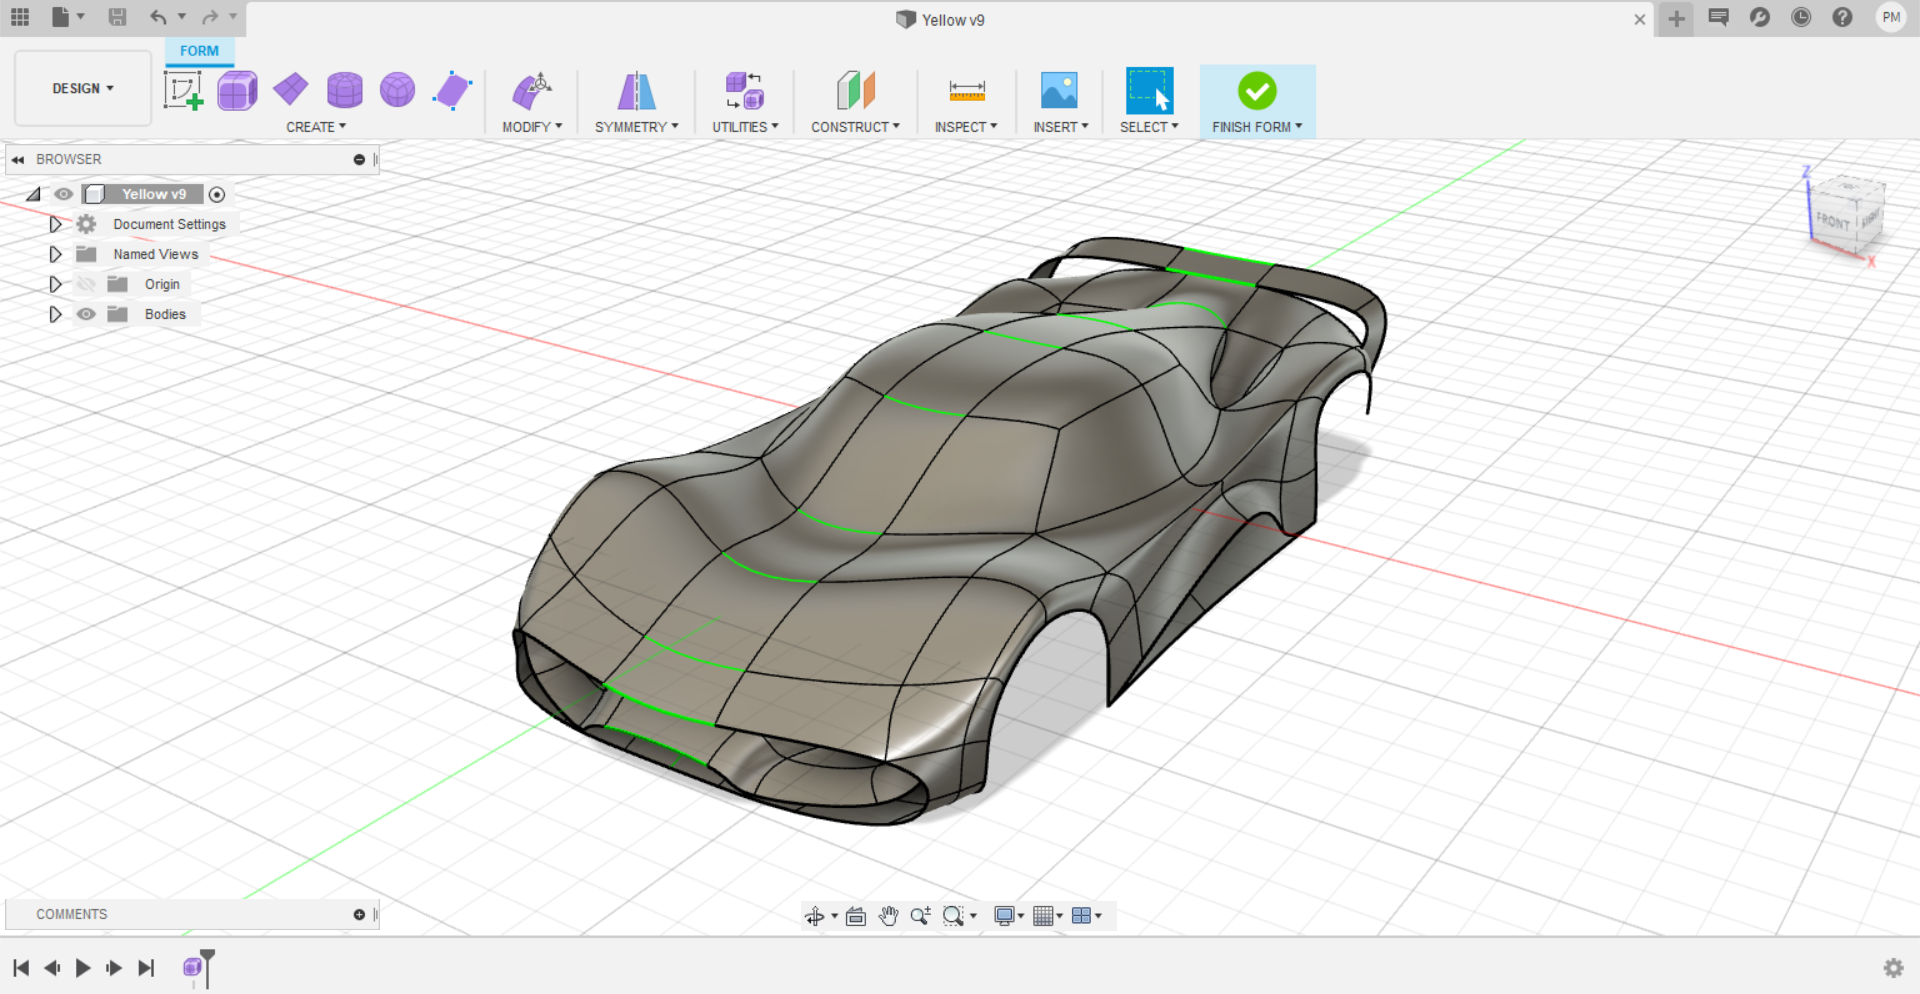
Task: Select the Sphere form tool
Action: point(397,90)
